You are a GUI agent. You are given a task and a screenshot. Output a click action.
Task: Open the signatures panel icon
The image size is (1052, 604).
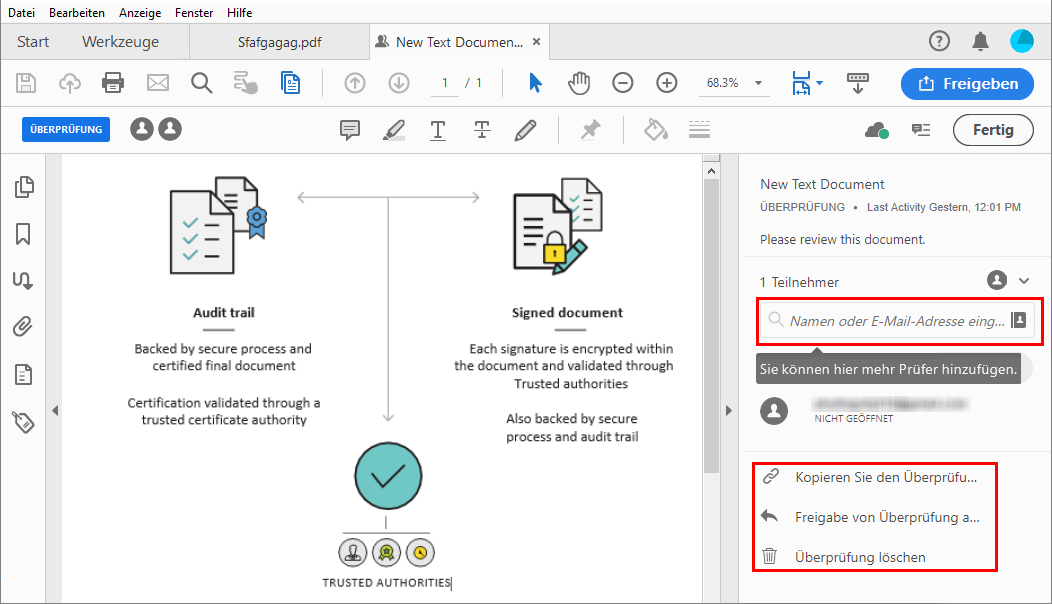click(x=23, y=281)
